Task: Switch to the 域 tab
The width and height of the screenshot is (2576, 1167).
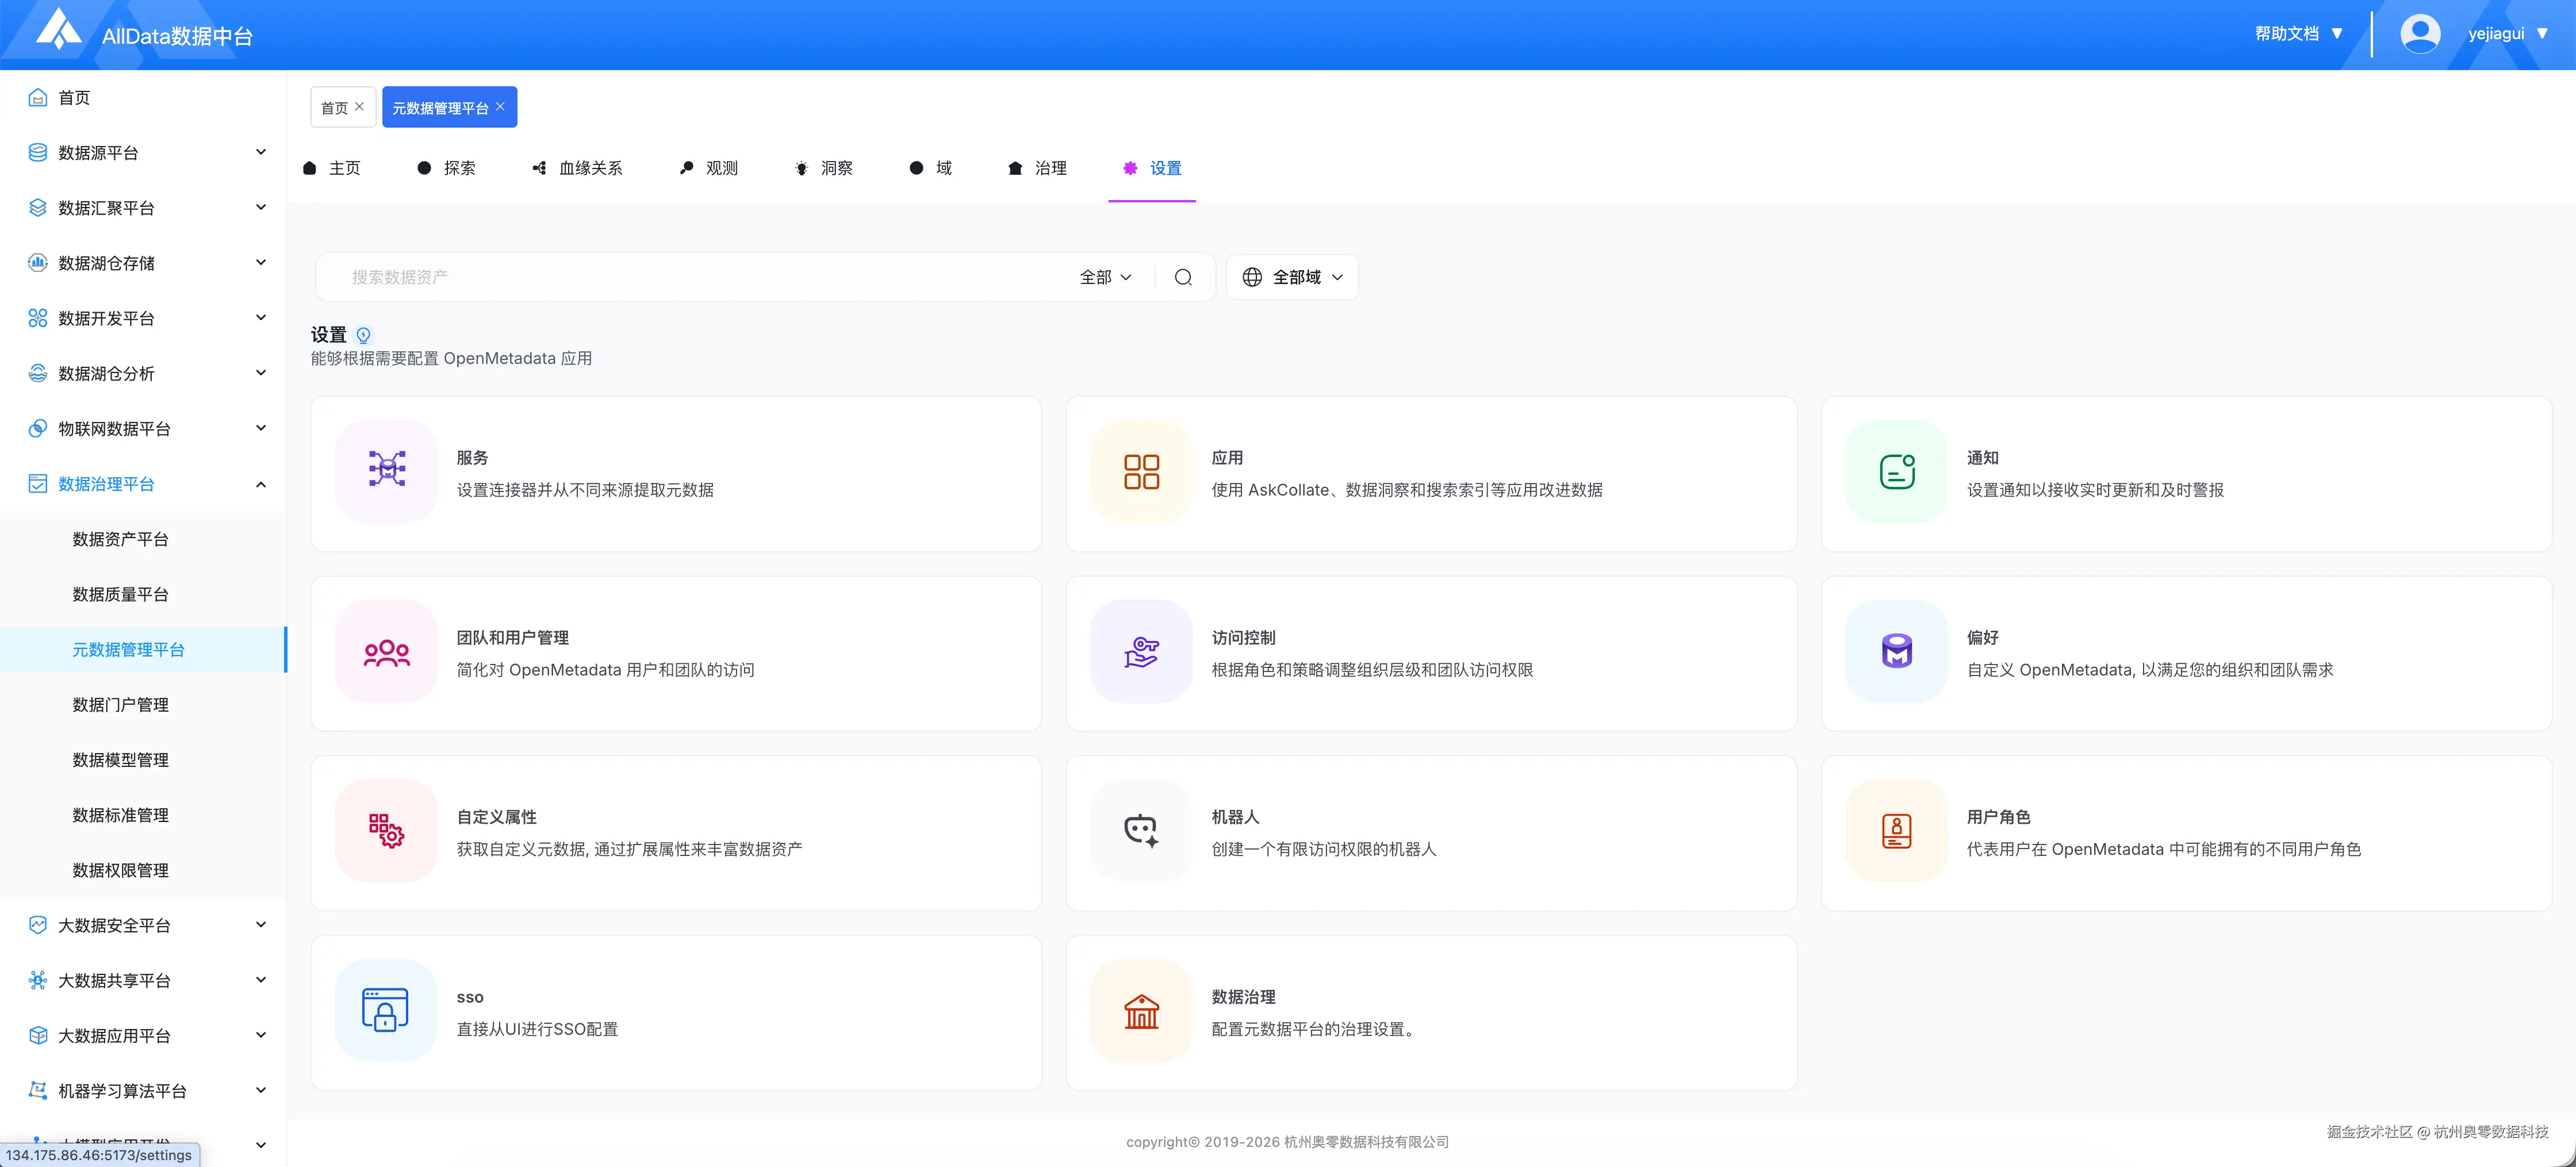Action: coord(931,168)
